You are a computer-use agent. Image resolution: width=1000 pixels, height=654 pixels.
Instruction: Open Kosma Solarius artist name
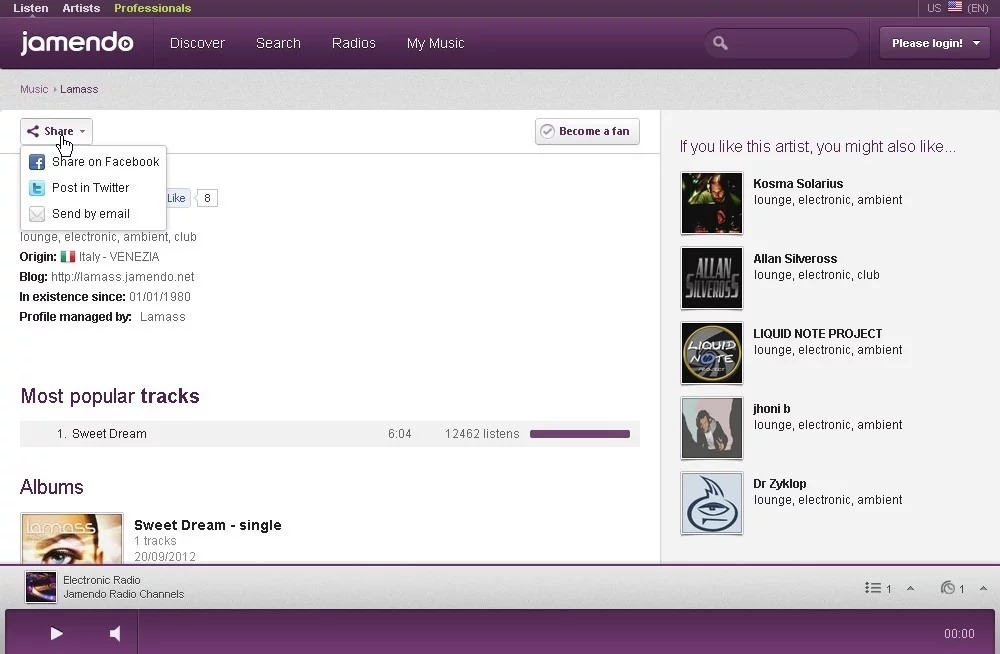[x=798, y=184]
